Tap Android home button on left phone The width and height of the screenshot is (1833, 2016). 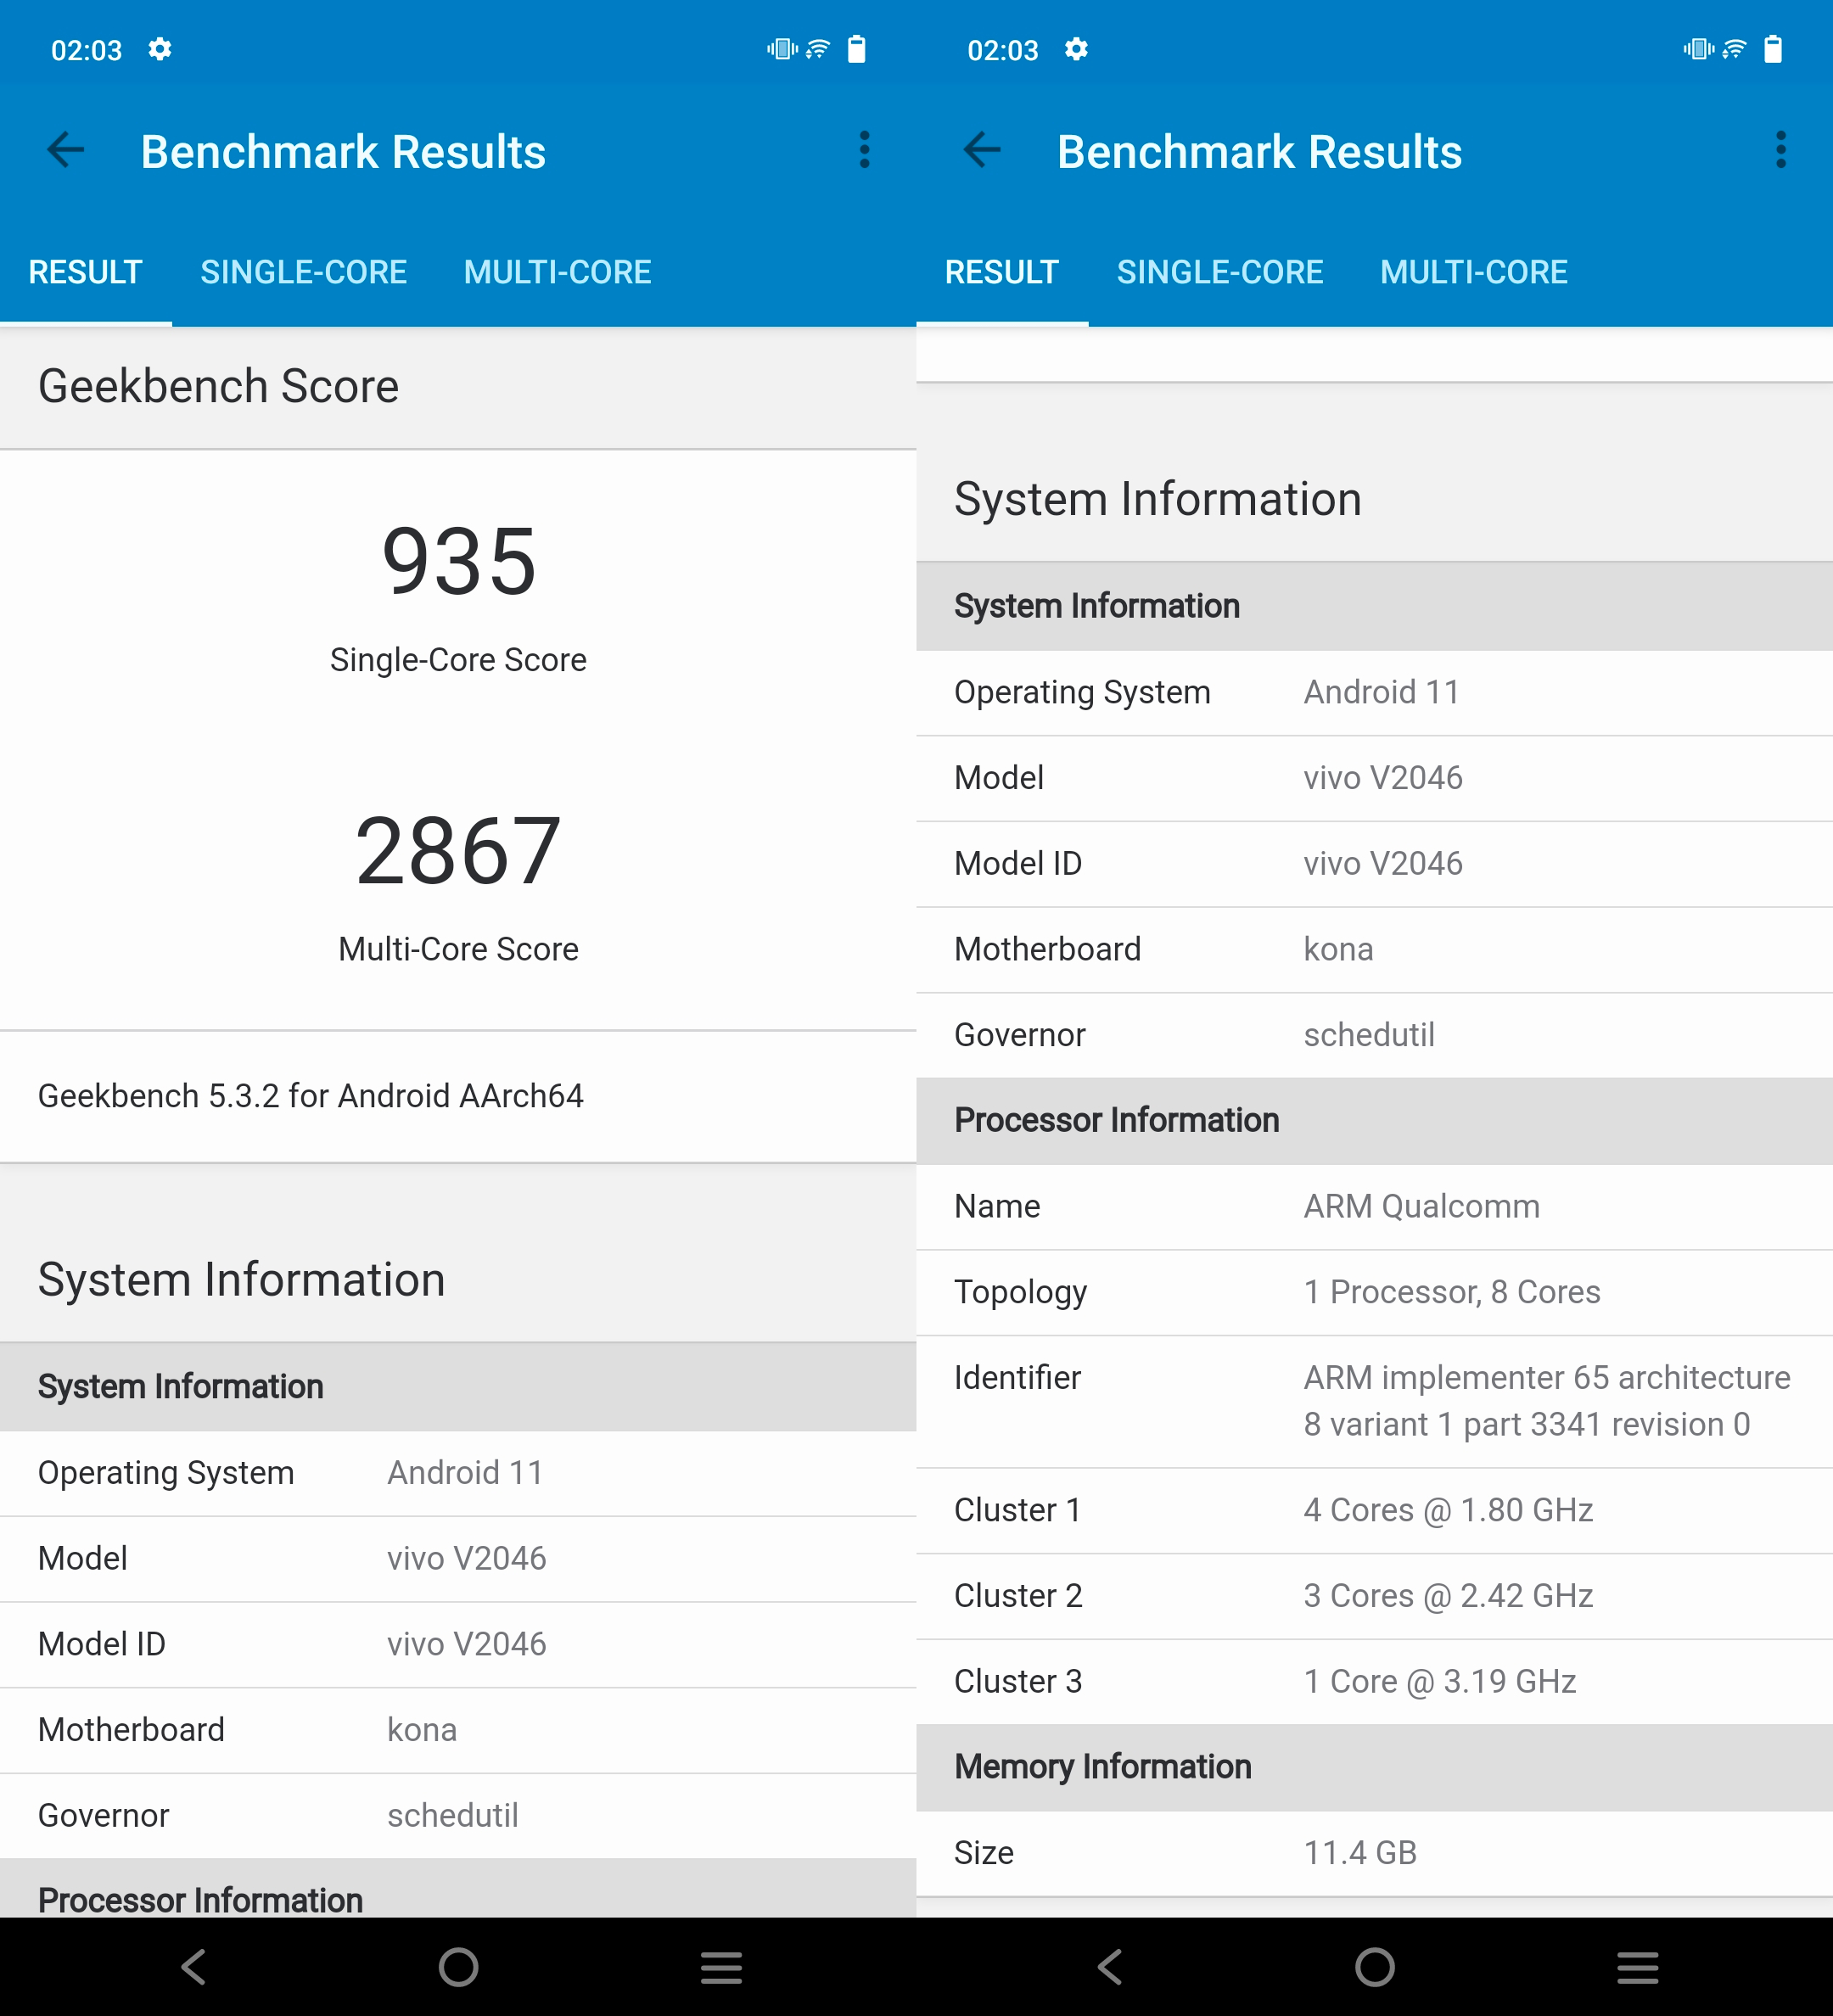click(459, 1966)
